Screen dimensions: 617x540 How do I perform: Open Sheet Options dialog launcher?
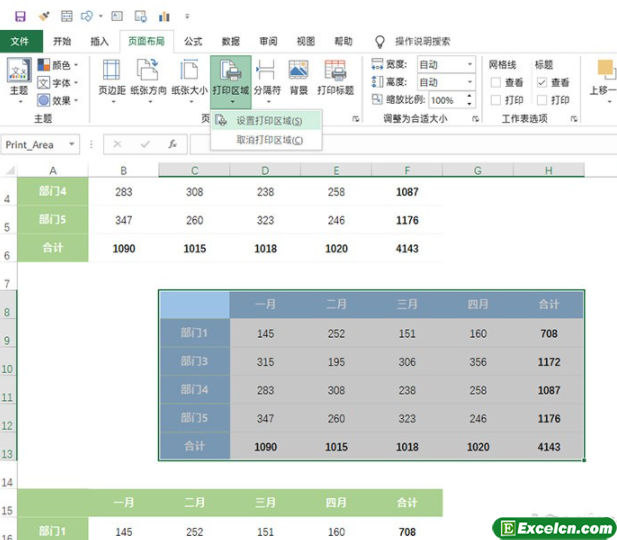click(574, 119)
